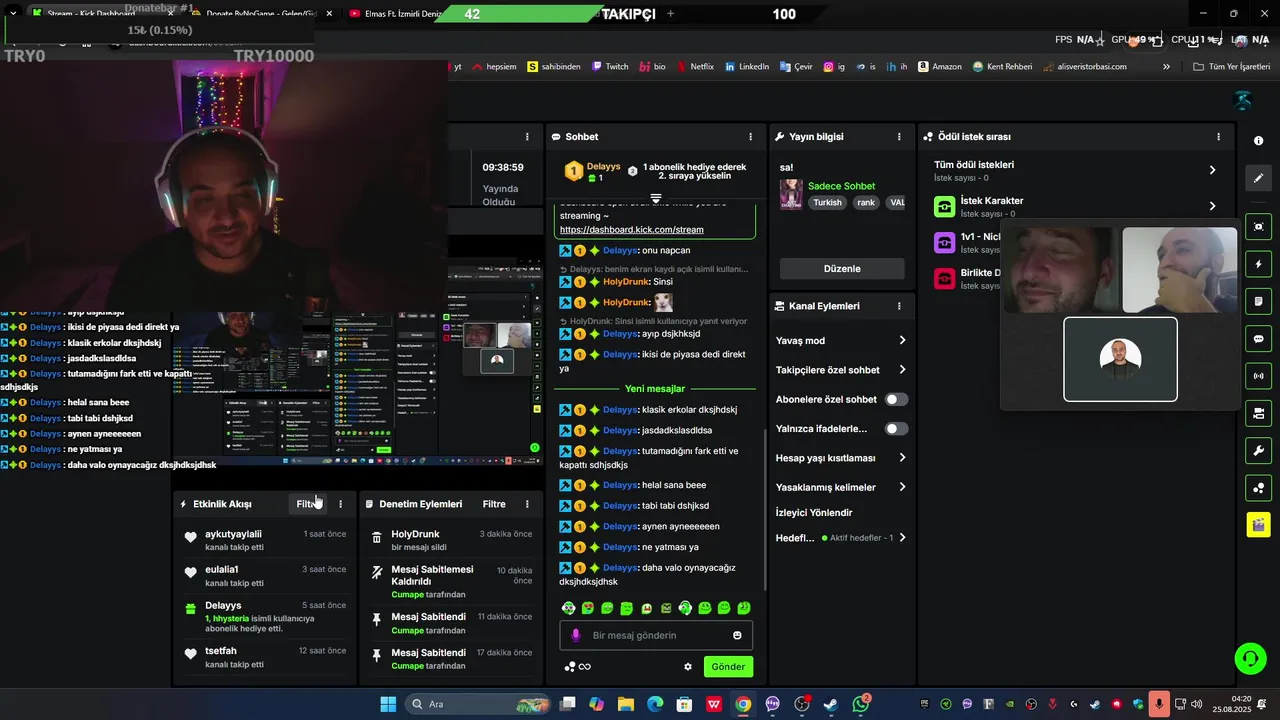Open the info icon in right sidebar
The height and width of the screenshot is (720, 1280).
(1258, 141)
